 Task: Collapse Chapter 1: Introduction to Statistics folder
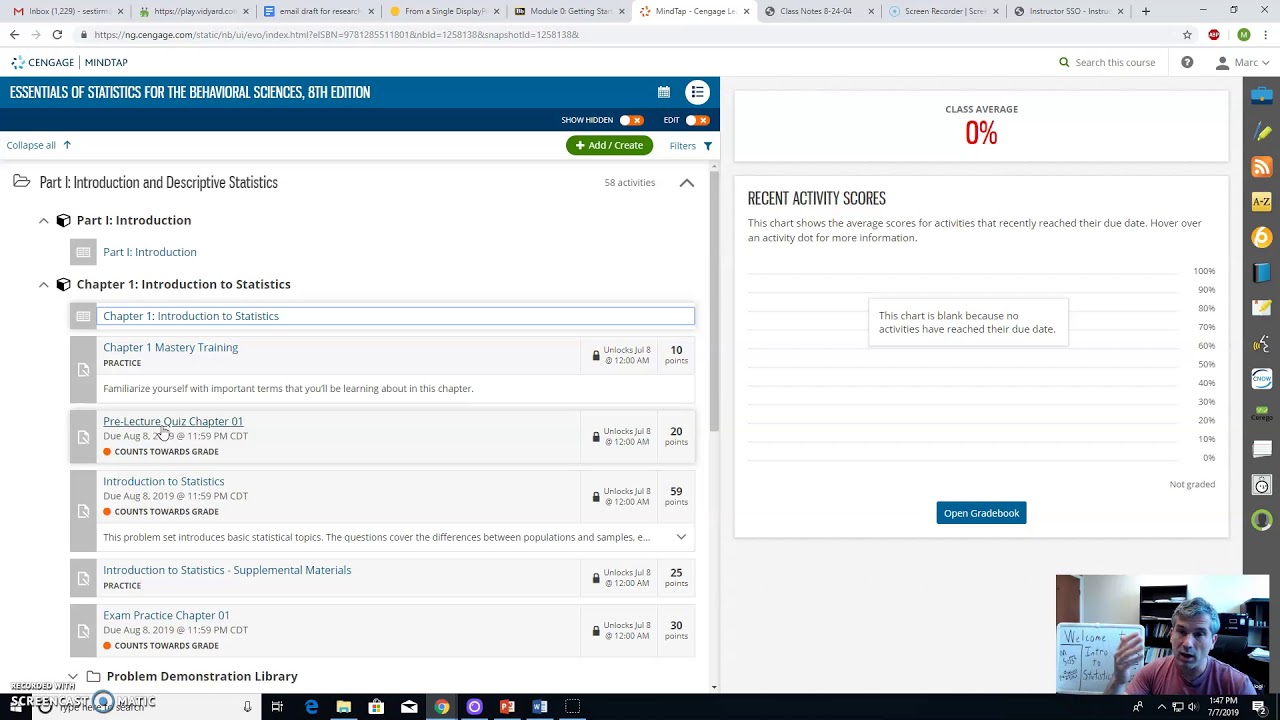pyautogui.click(x=44, y=284)
